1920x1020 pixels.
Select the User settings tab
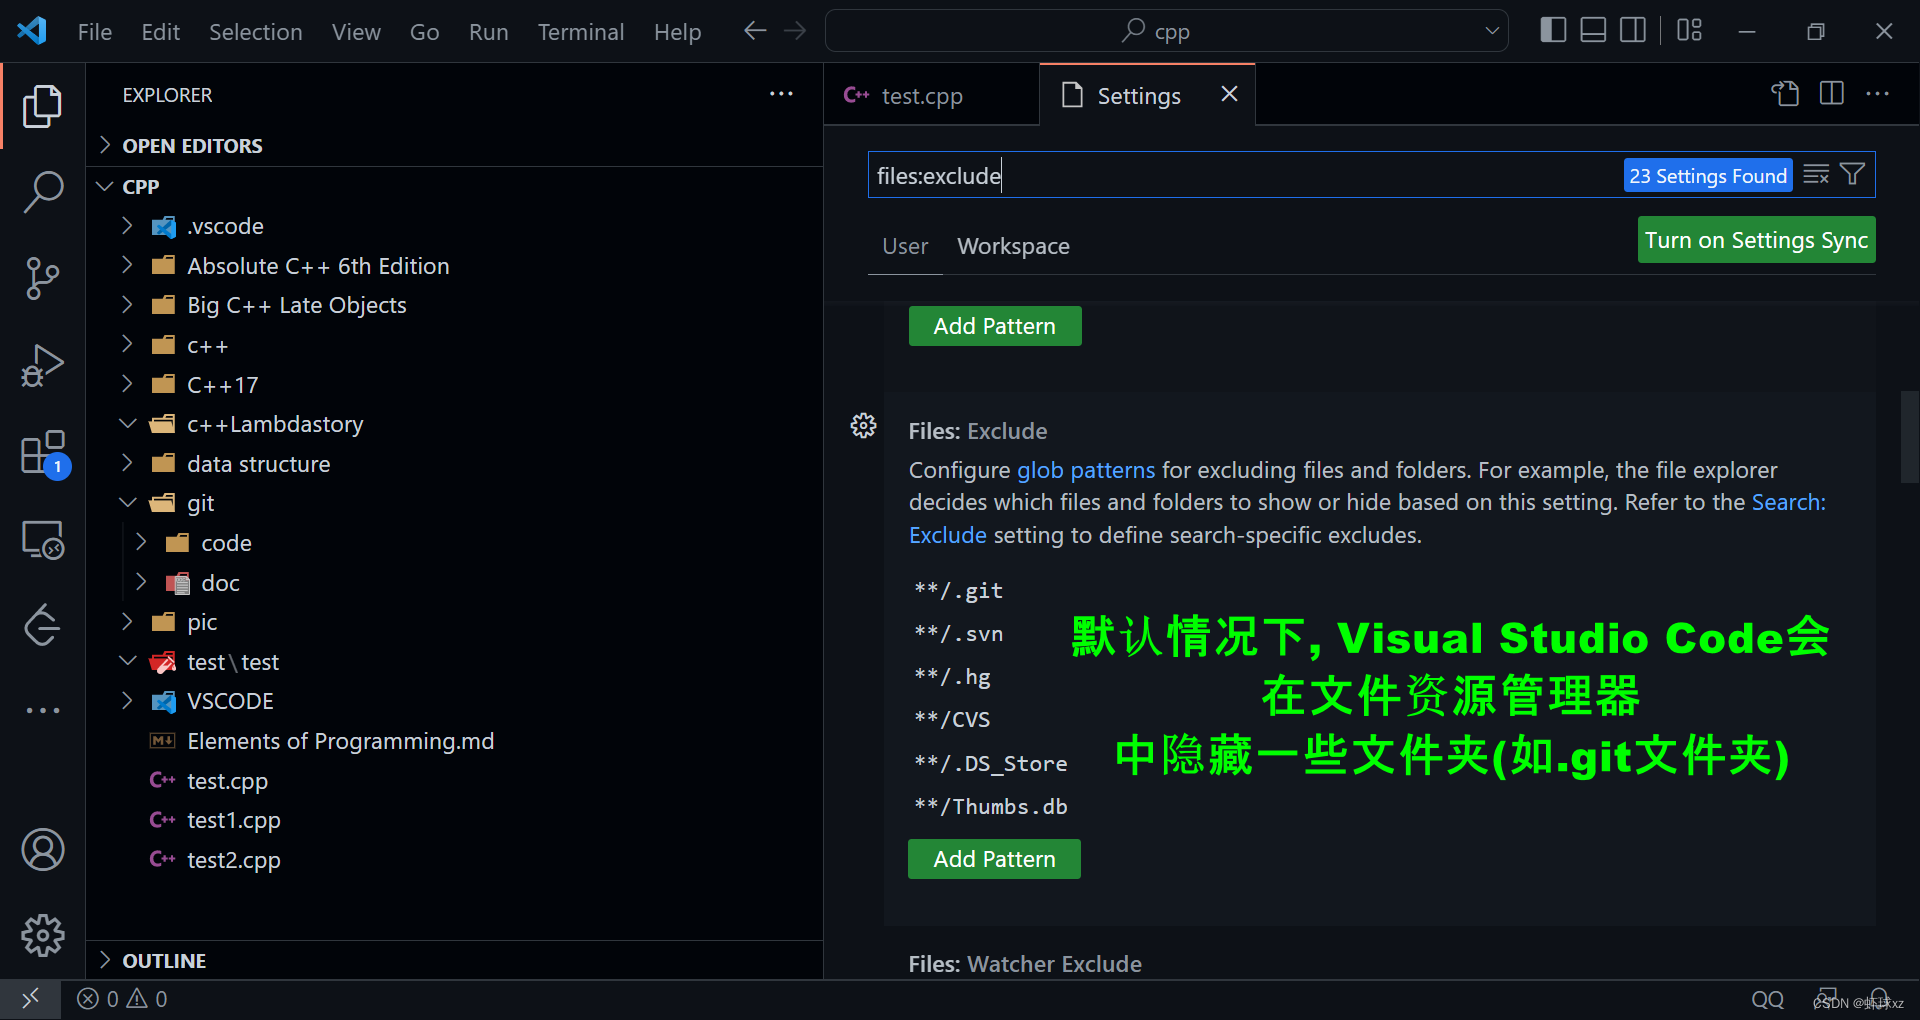click(x=905, y=246)
